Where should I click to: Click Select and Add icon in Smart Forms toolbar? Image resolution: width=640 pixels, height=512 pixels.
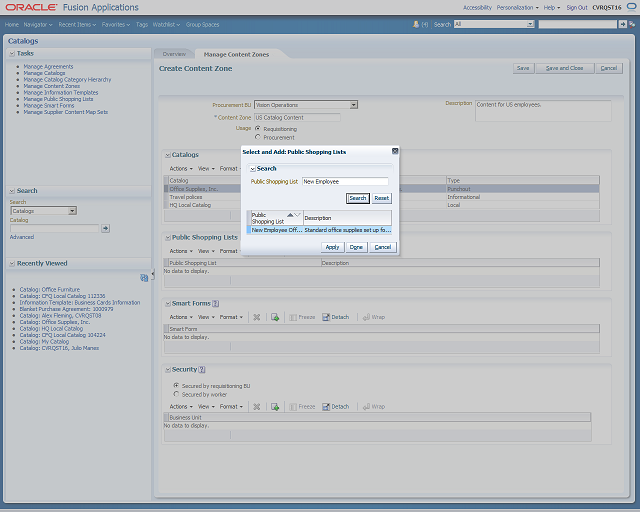click(x=275, y=317)
